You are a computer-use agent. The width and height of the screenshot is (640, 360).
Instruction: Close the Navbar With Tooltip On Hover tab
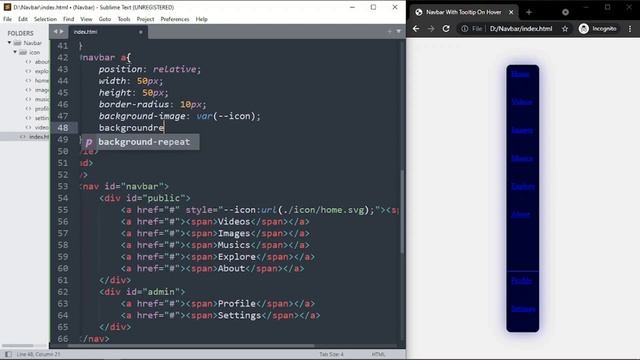pos(511,12)
